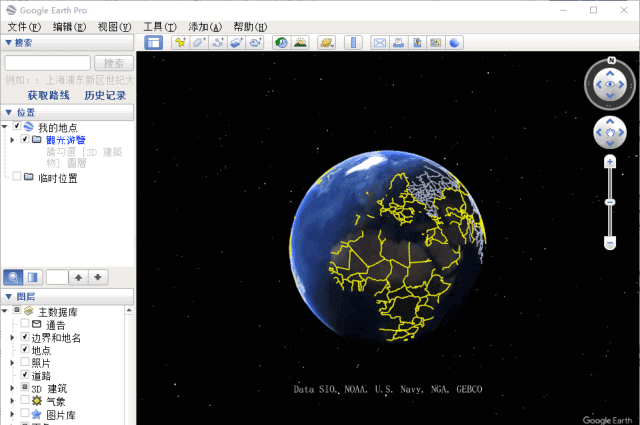Add an image overlay from the toolbar
Image resolution: width=640 pixels, height=425 pixels.
[237, 42]
